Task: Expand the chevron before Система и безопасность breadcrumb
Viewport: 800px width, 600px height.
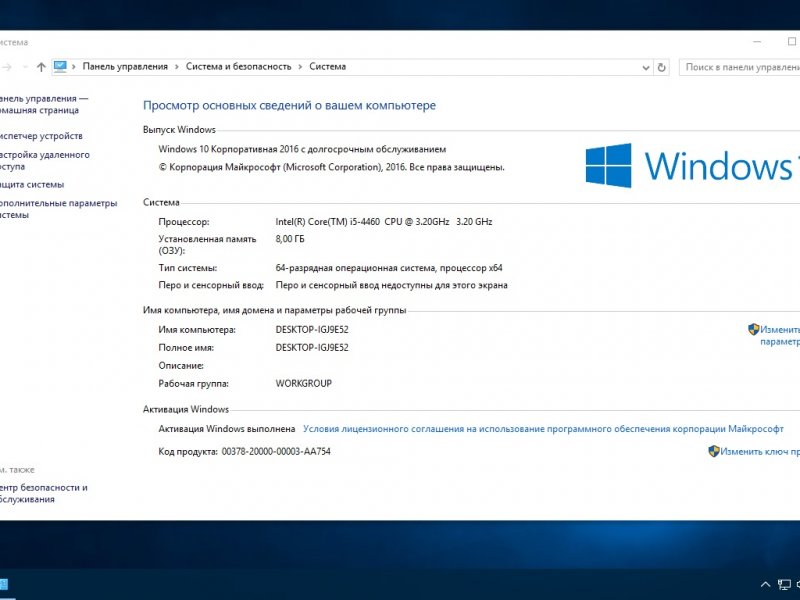Action: pyautogui.click(x=177, y=67)
